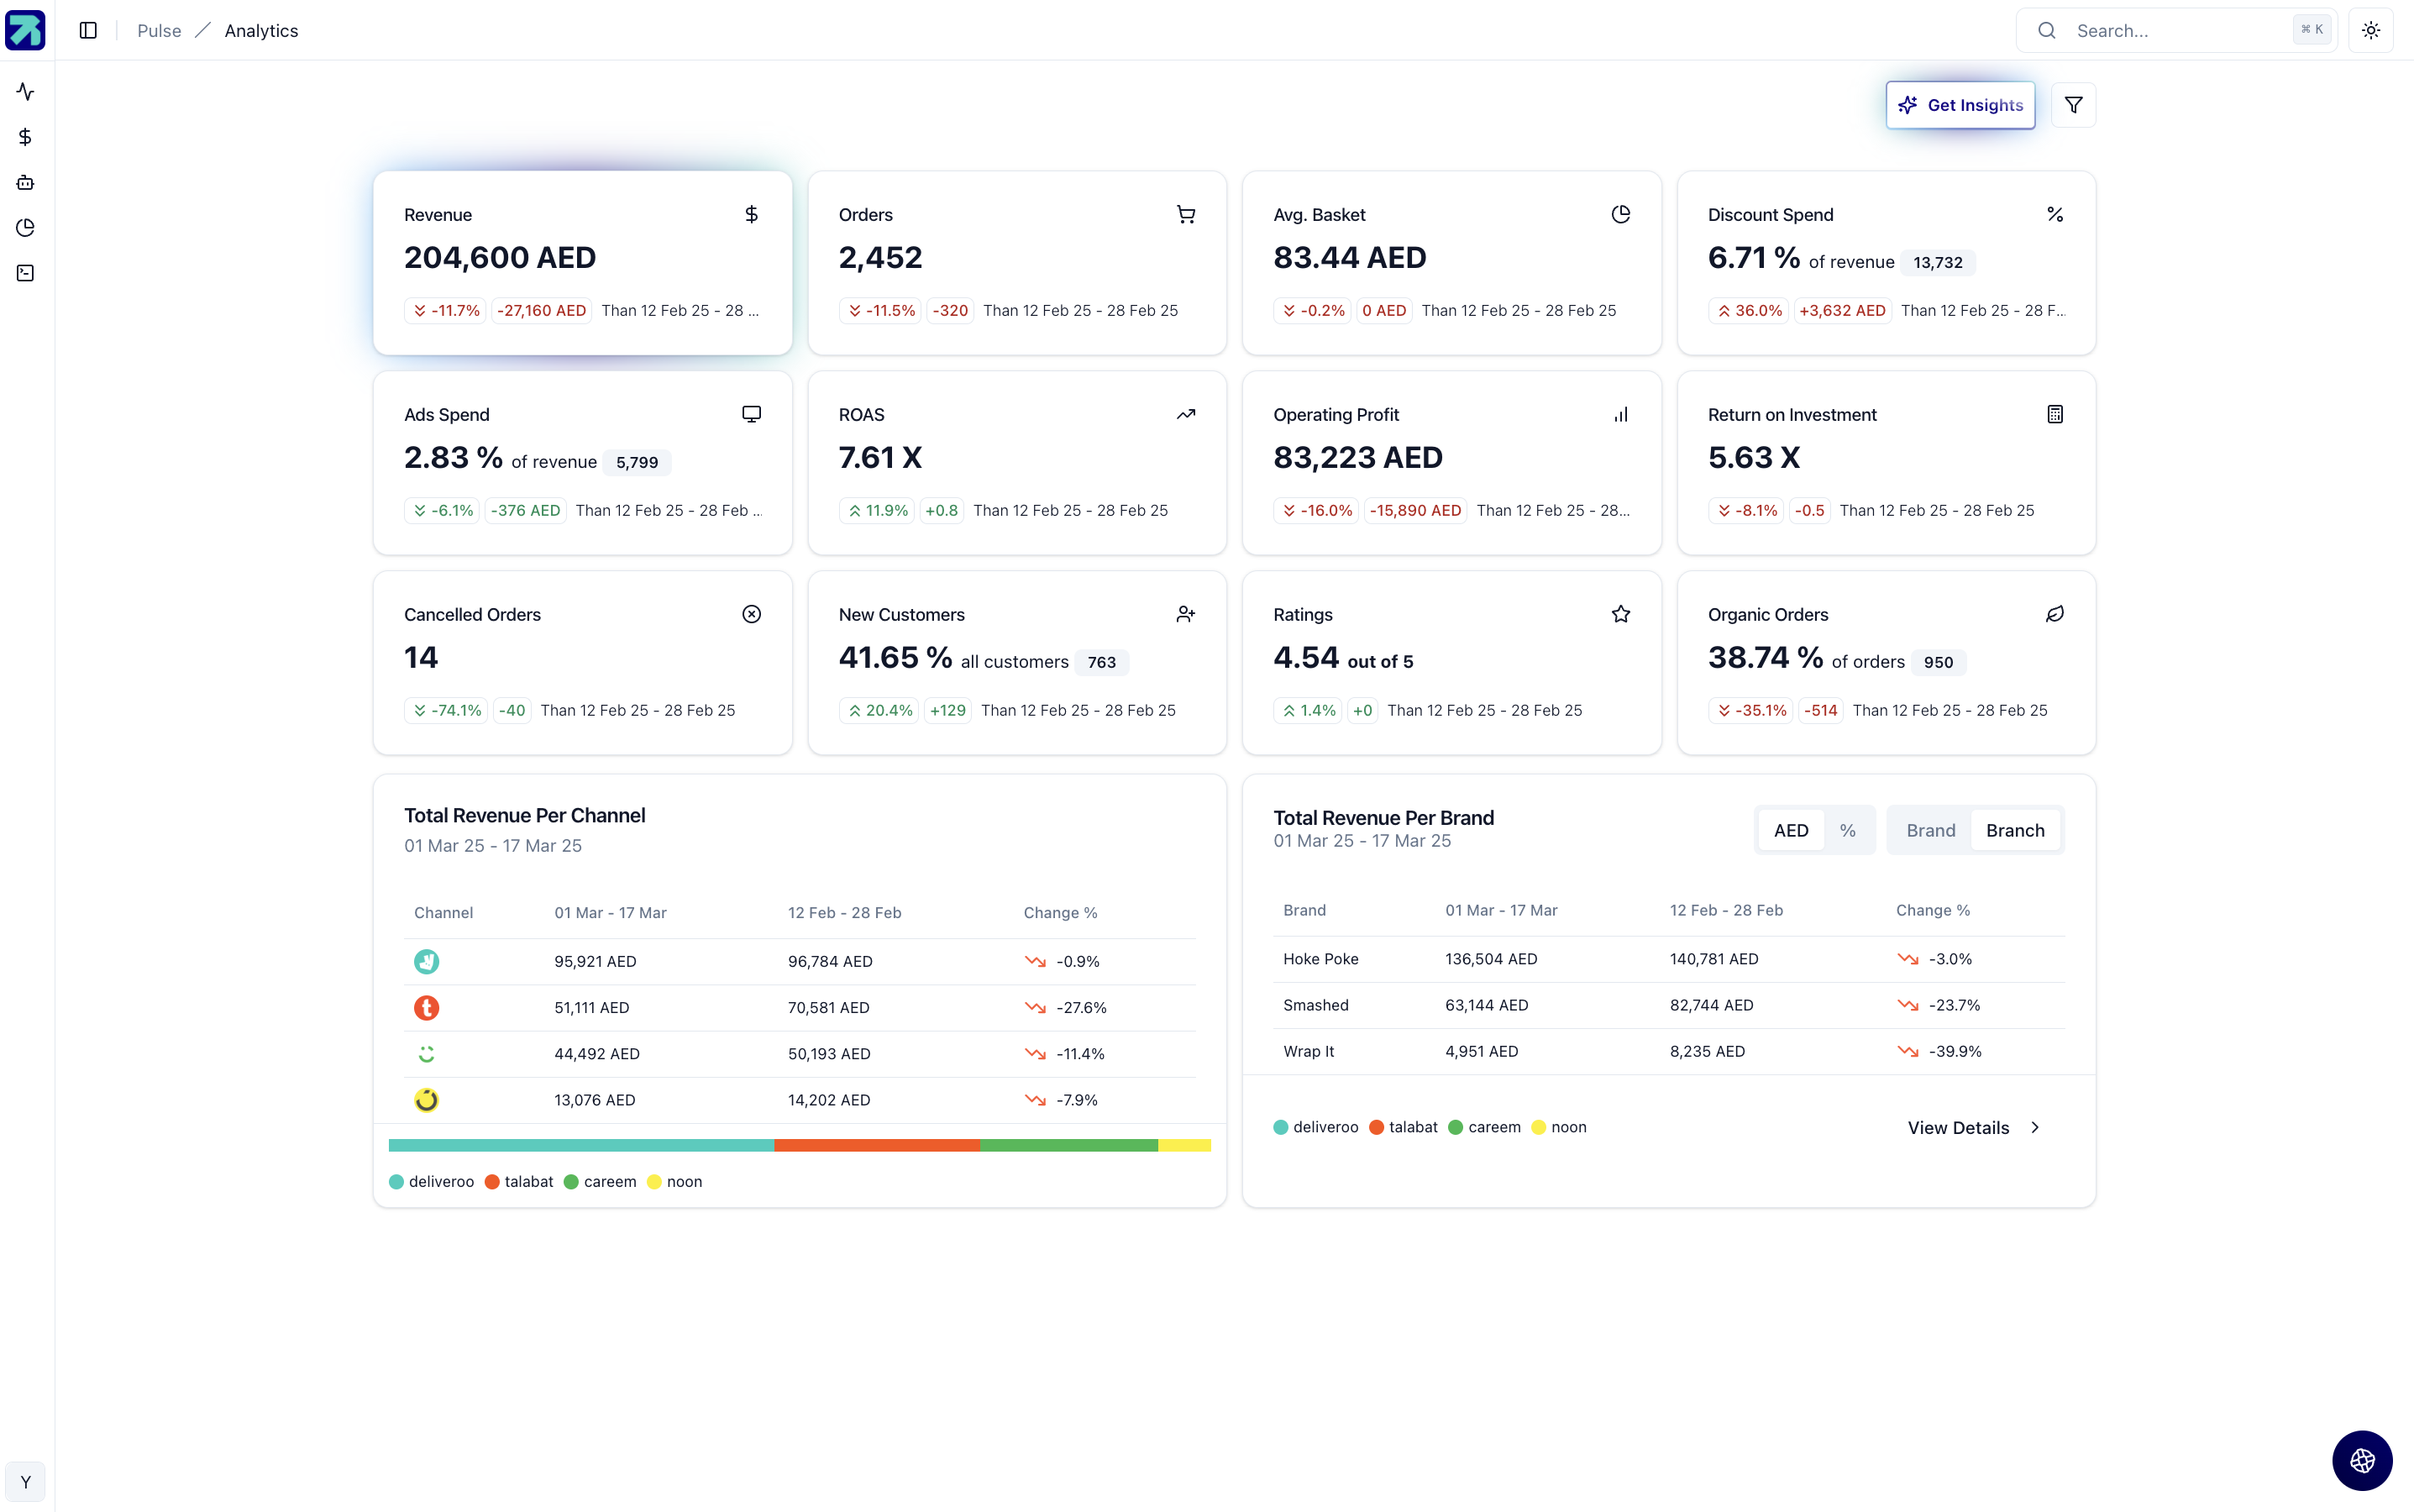
Task: Open the filter funnel icon
Action: pos(2073,105)
